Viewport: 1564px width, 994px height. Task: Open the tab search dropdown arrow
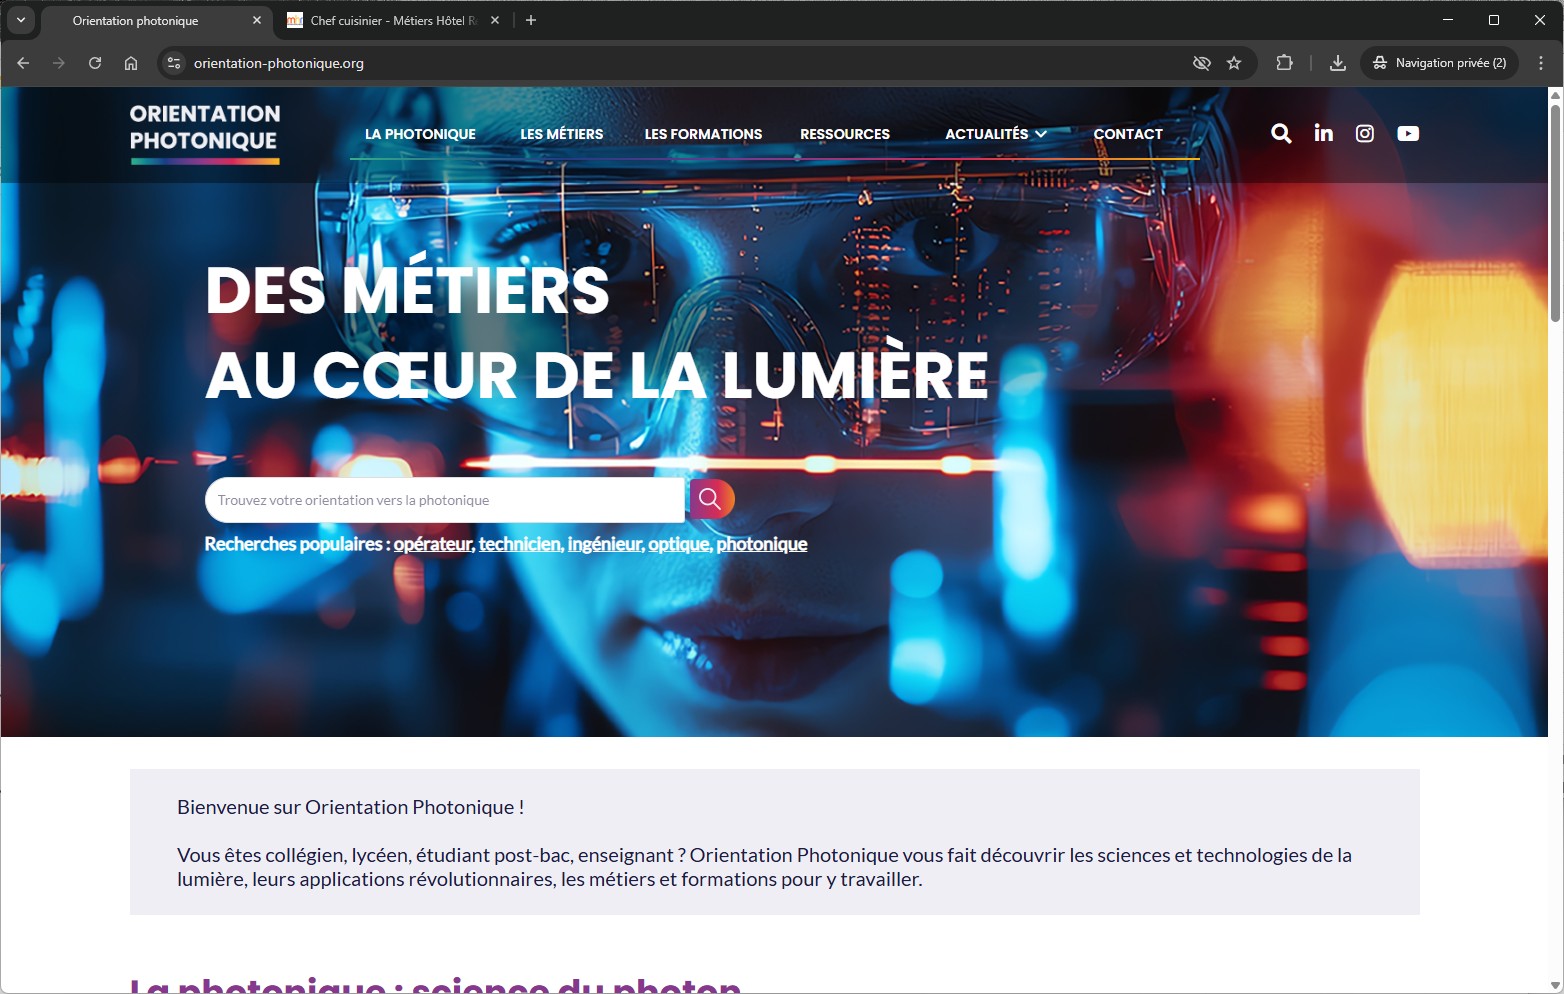click(21, 20)
